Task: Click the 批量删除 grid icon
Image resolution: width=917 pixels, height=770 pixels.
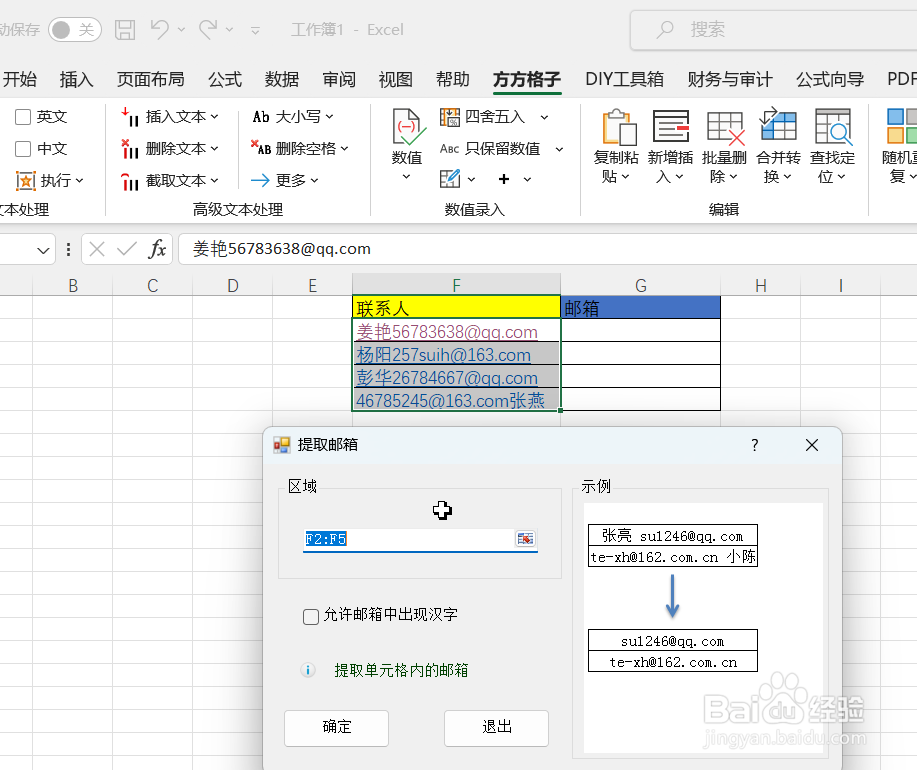Action: coord(725,127)
